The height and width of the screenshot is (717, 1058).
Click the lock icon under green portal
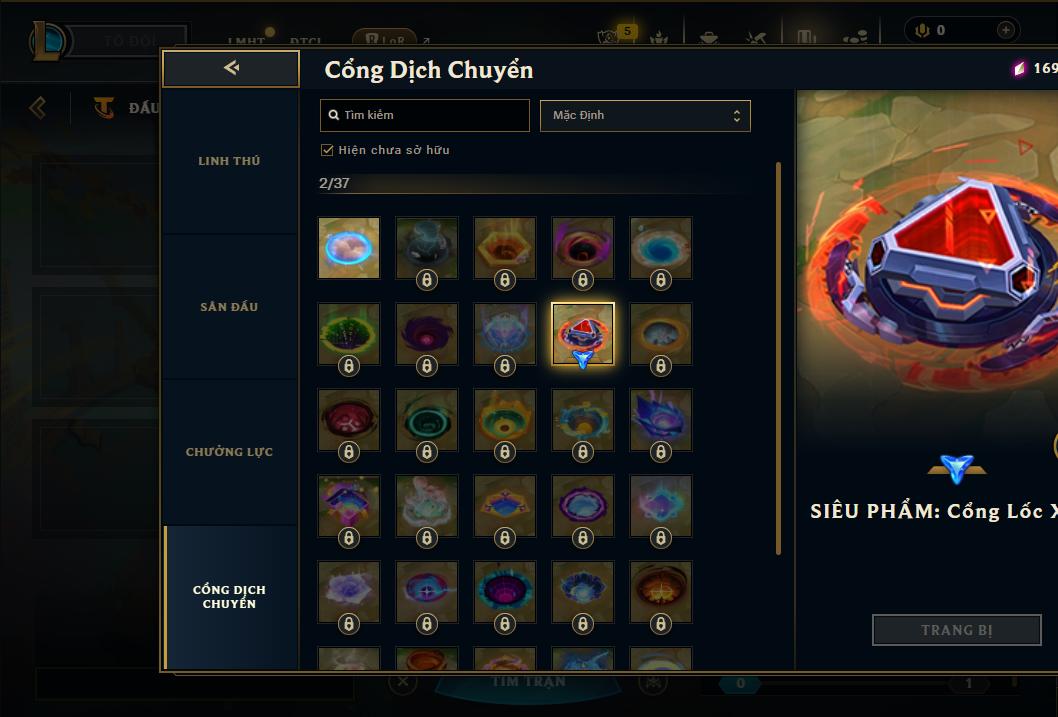349,366
